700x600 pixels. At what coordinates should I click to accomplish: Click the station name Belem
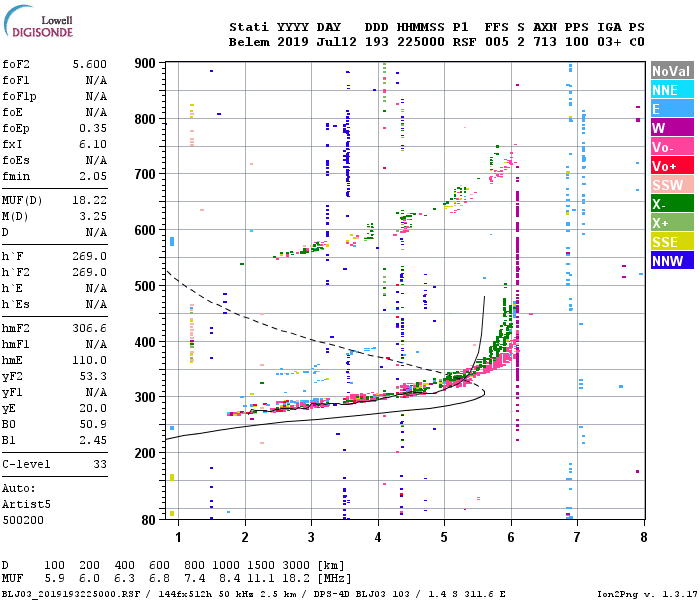click(x=249, y=42)
